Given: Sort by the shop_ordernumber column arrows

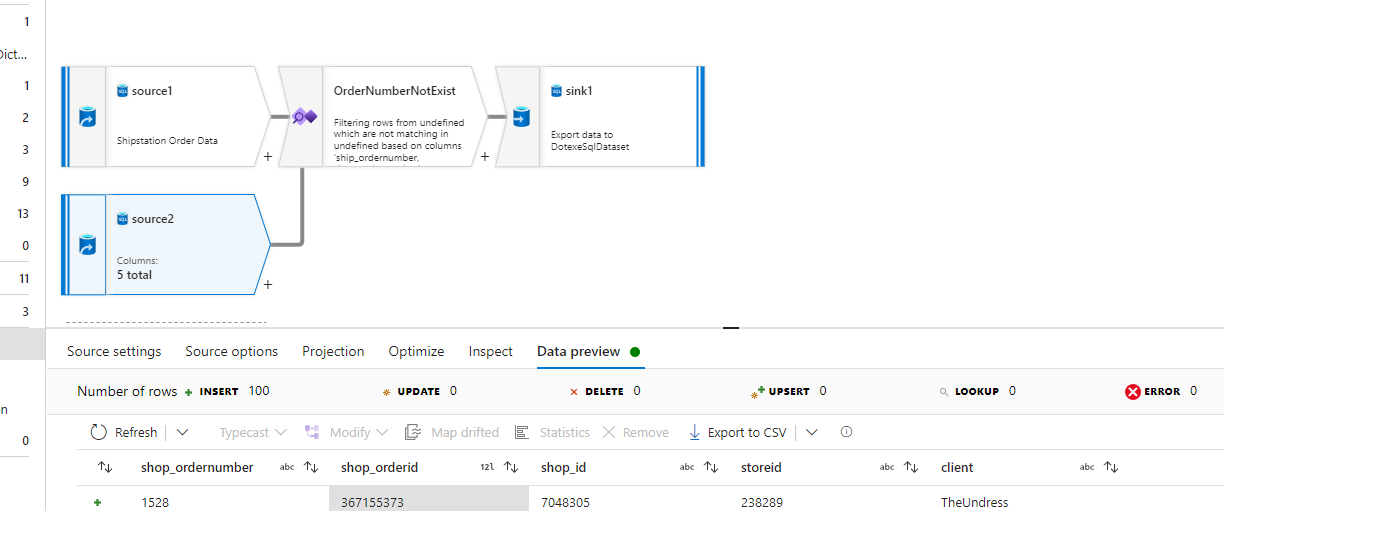Looking at the screenshot, I should pos(311,467).
